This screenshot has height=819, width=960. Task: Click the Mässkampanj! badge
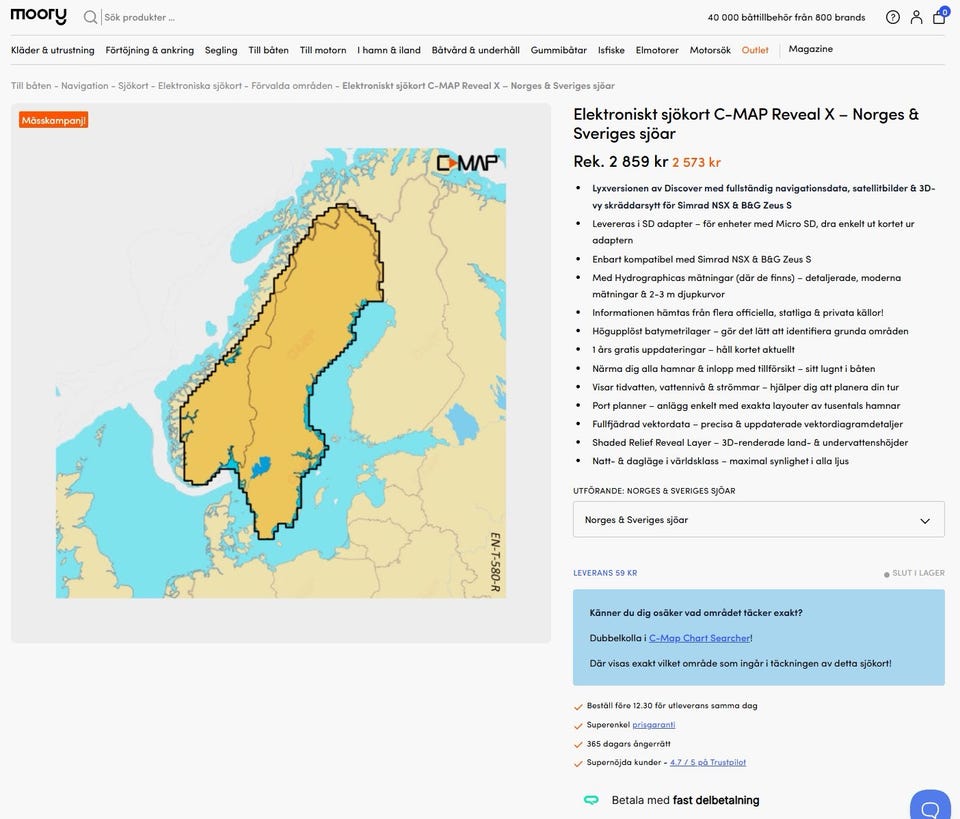pyautogui.click(x=53, y=120)
